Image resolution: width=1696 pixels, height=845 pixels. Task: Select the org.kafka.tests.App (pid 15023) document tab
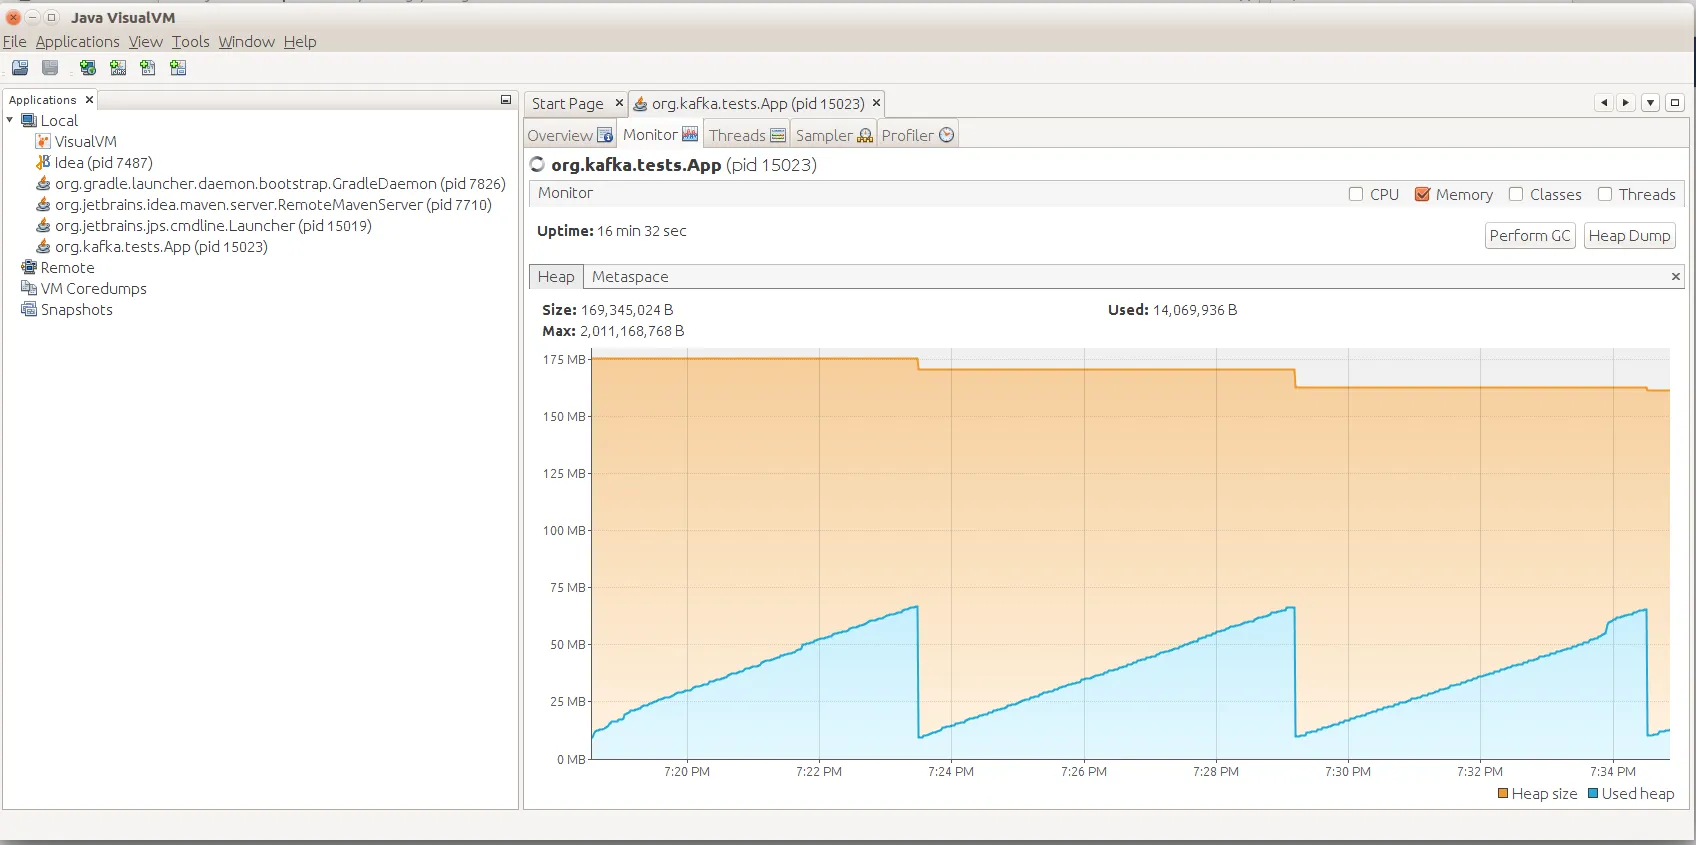point(758,104)
